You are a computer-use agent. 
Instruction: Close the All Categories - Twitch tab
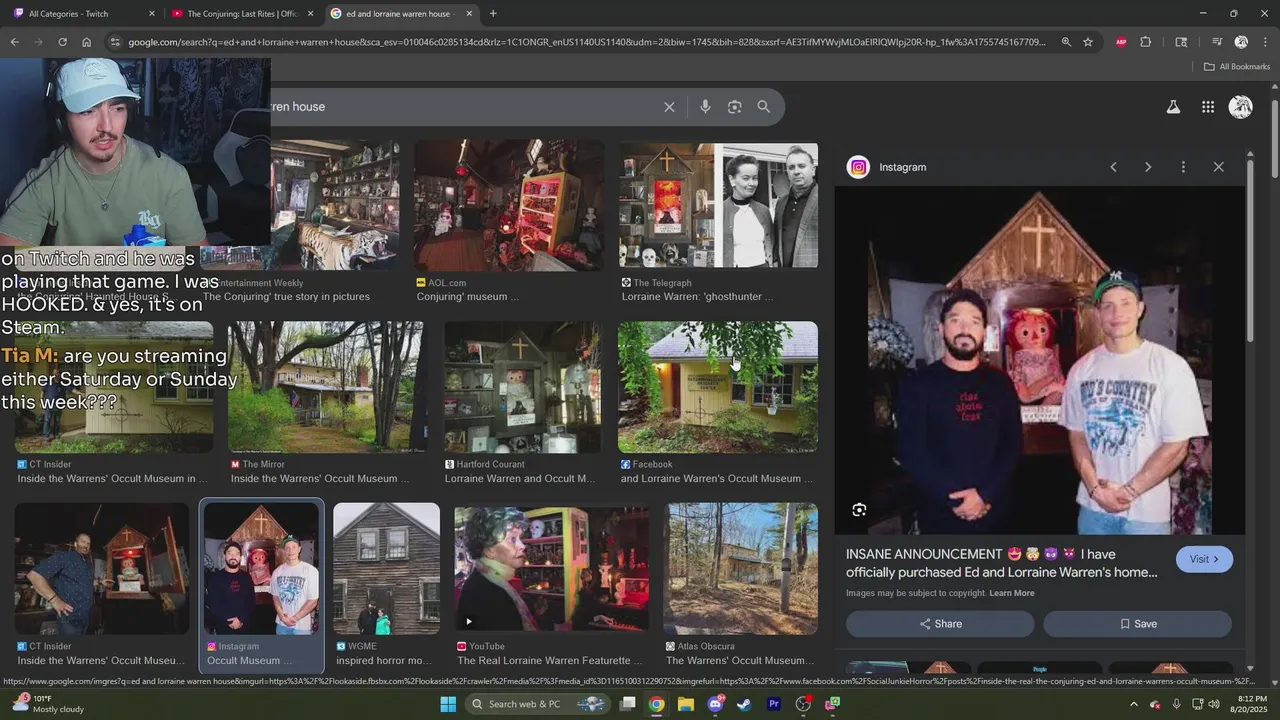point(152,14)
